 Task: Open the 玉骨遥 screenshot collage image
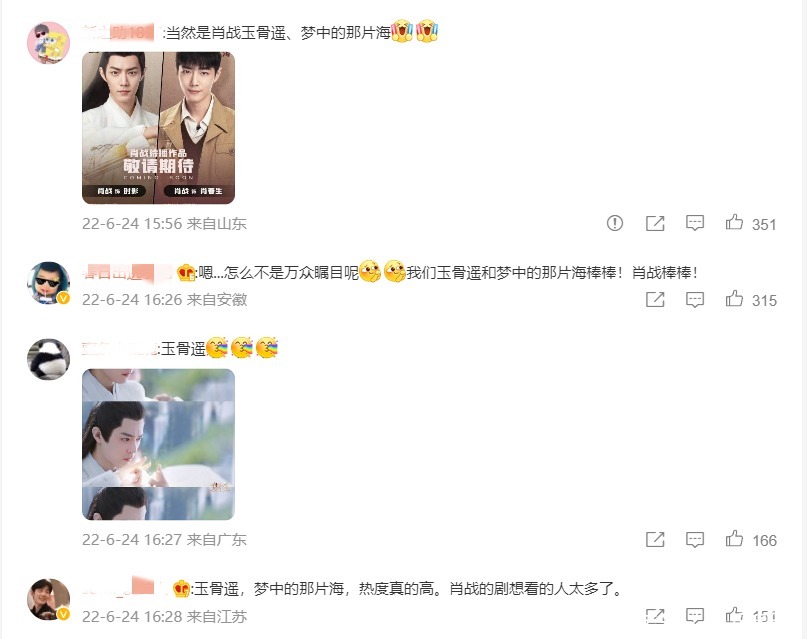point(159,445)
